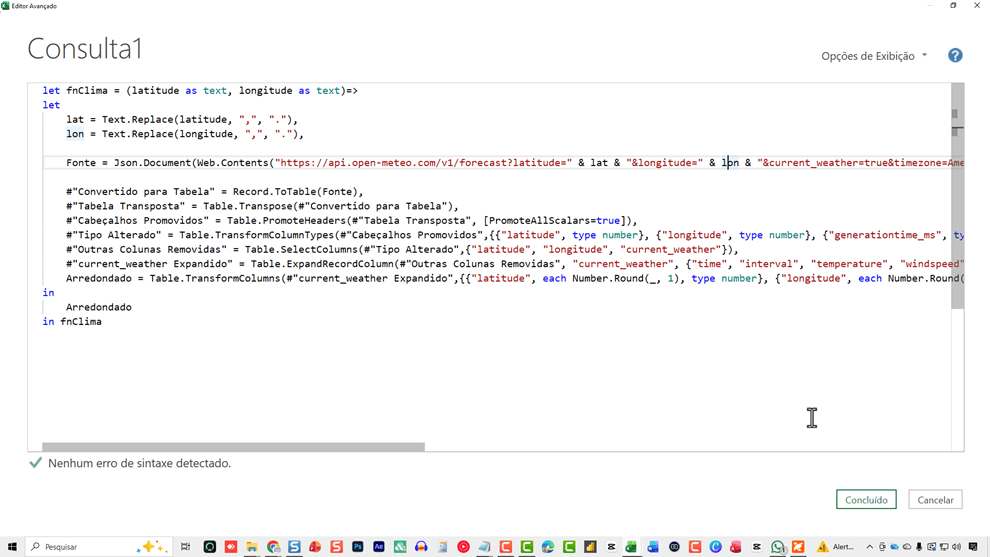Image resolution: width=990 pixels, height=557 pixels.
Task: Open File Explorer from the taskbar
Action: (x=252, y=547)
